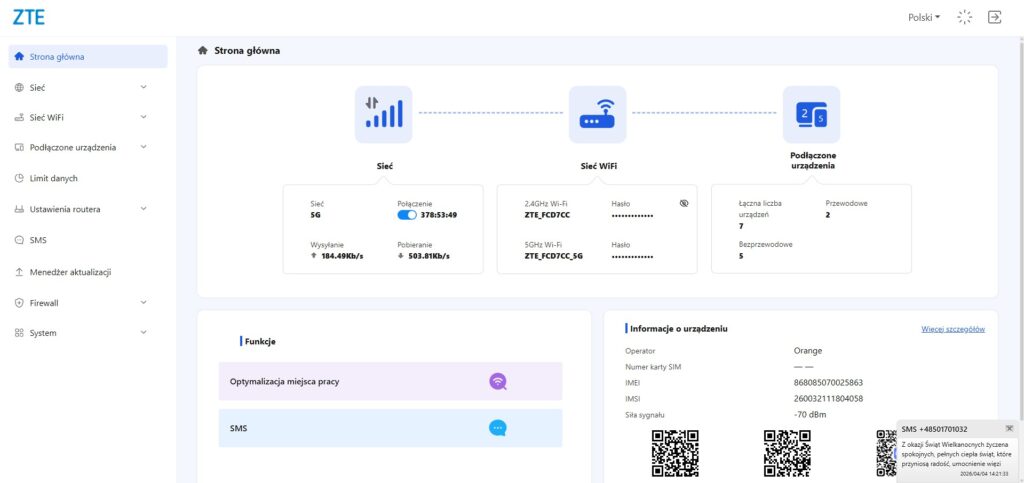Expand the Firewall sidebar section
The image size is (1024, 483).
click(143, 302)
